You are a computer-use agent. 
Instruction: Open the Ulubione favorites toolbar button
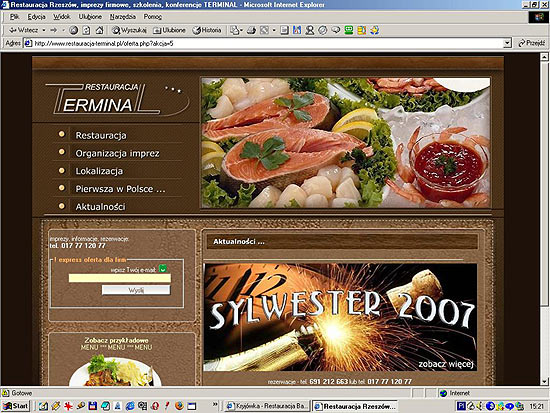[x=169, y=30]
